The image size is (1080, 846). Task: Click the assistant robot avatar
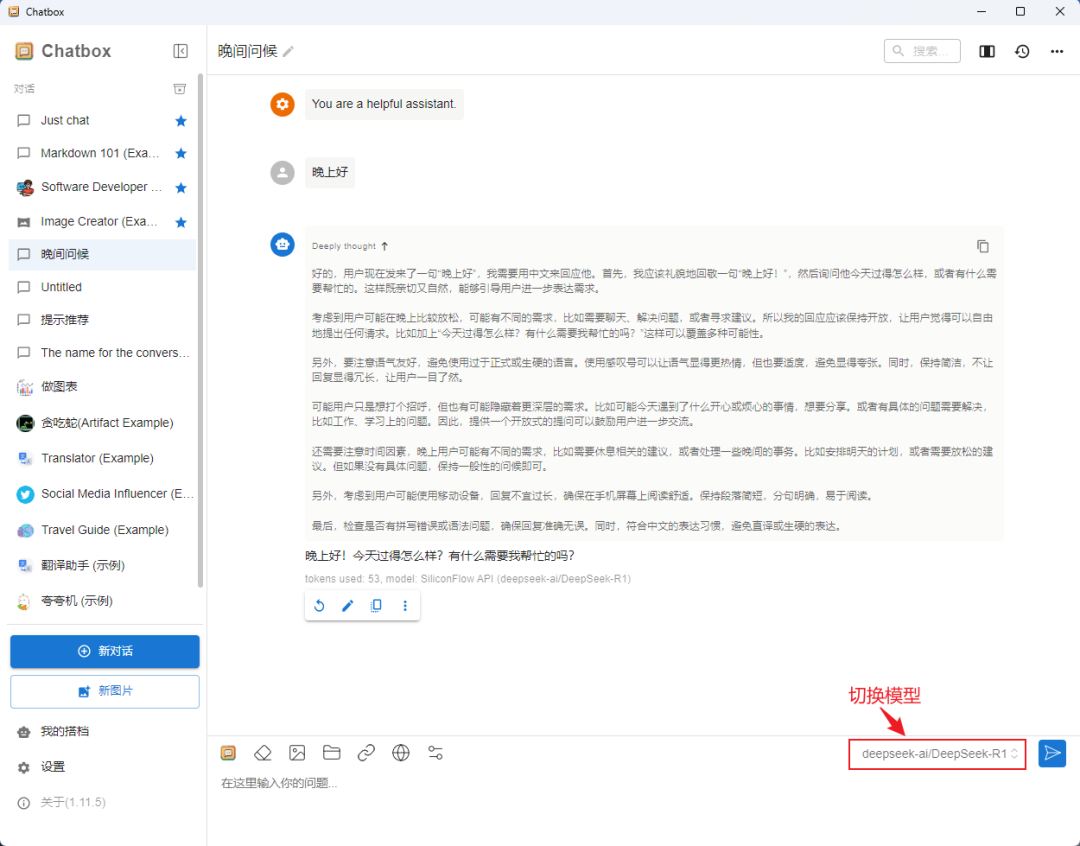tap(282, 245)
